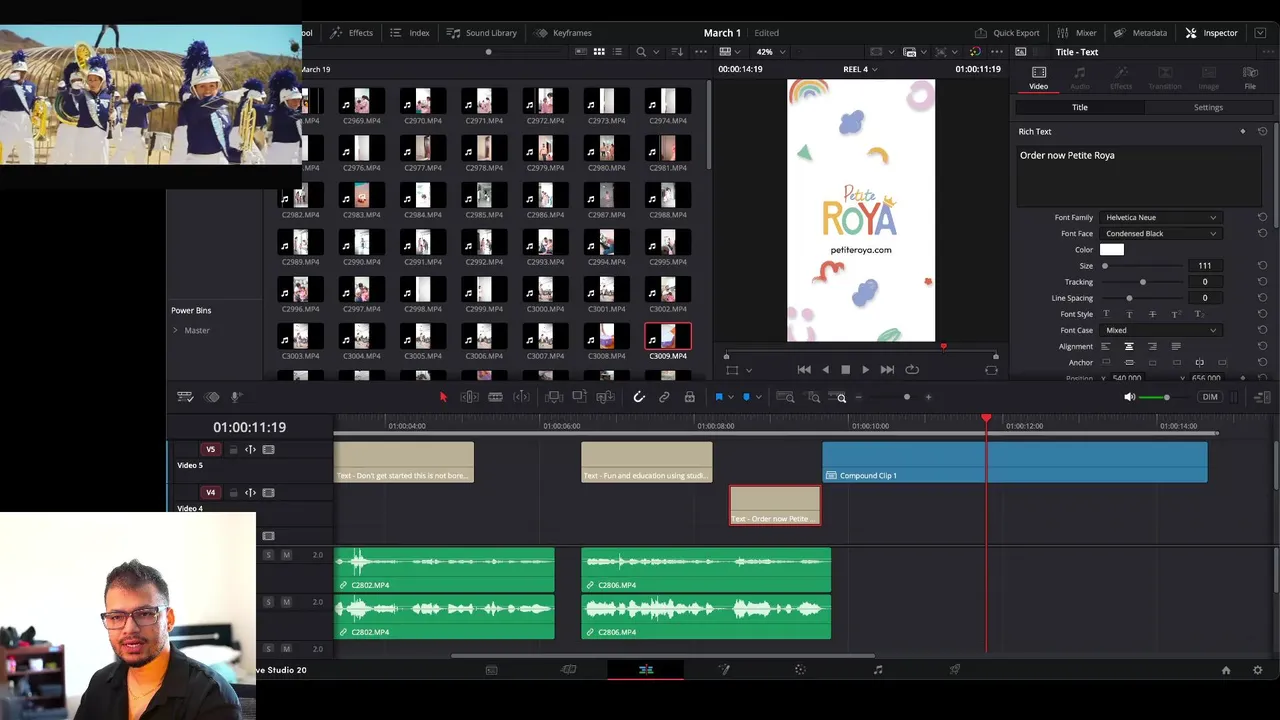
Task: Select the C3009.MP4 clip thumbnail
Action: [x=668, y=337]
